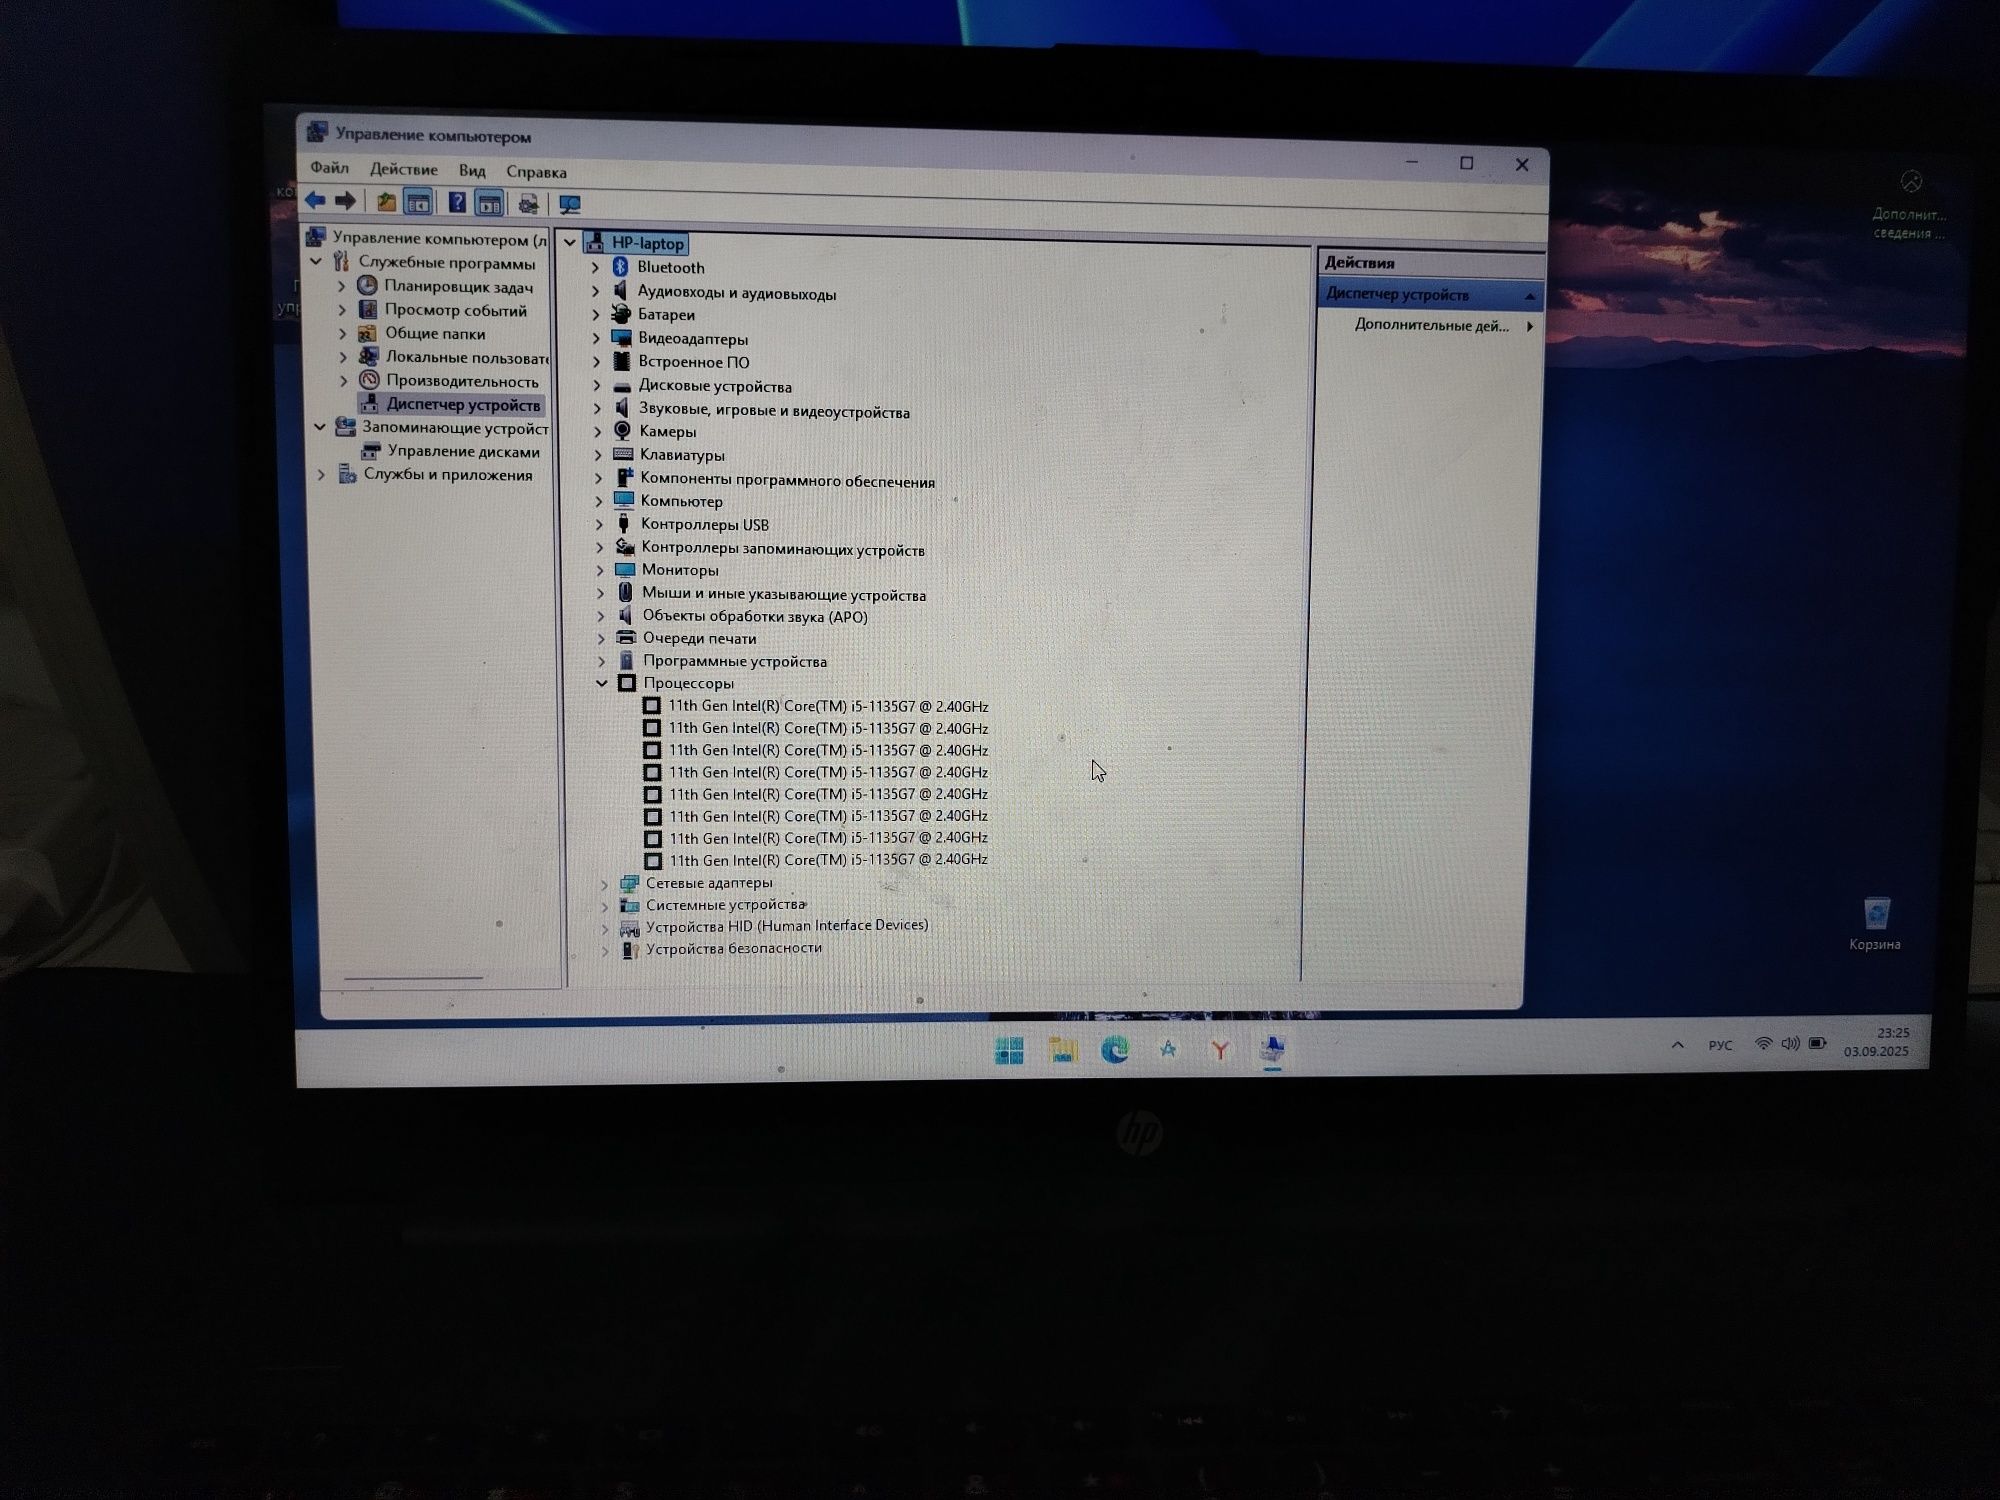Collapse Диспетчер устройств actions header
This screenshot has width=2000, height=1500.
click(1529, 296)
